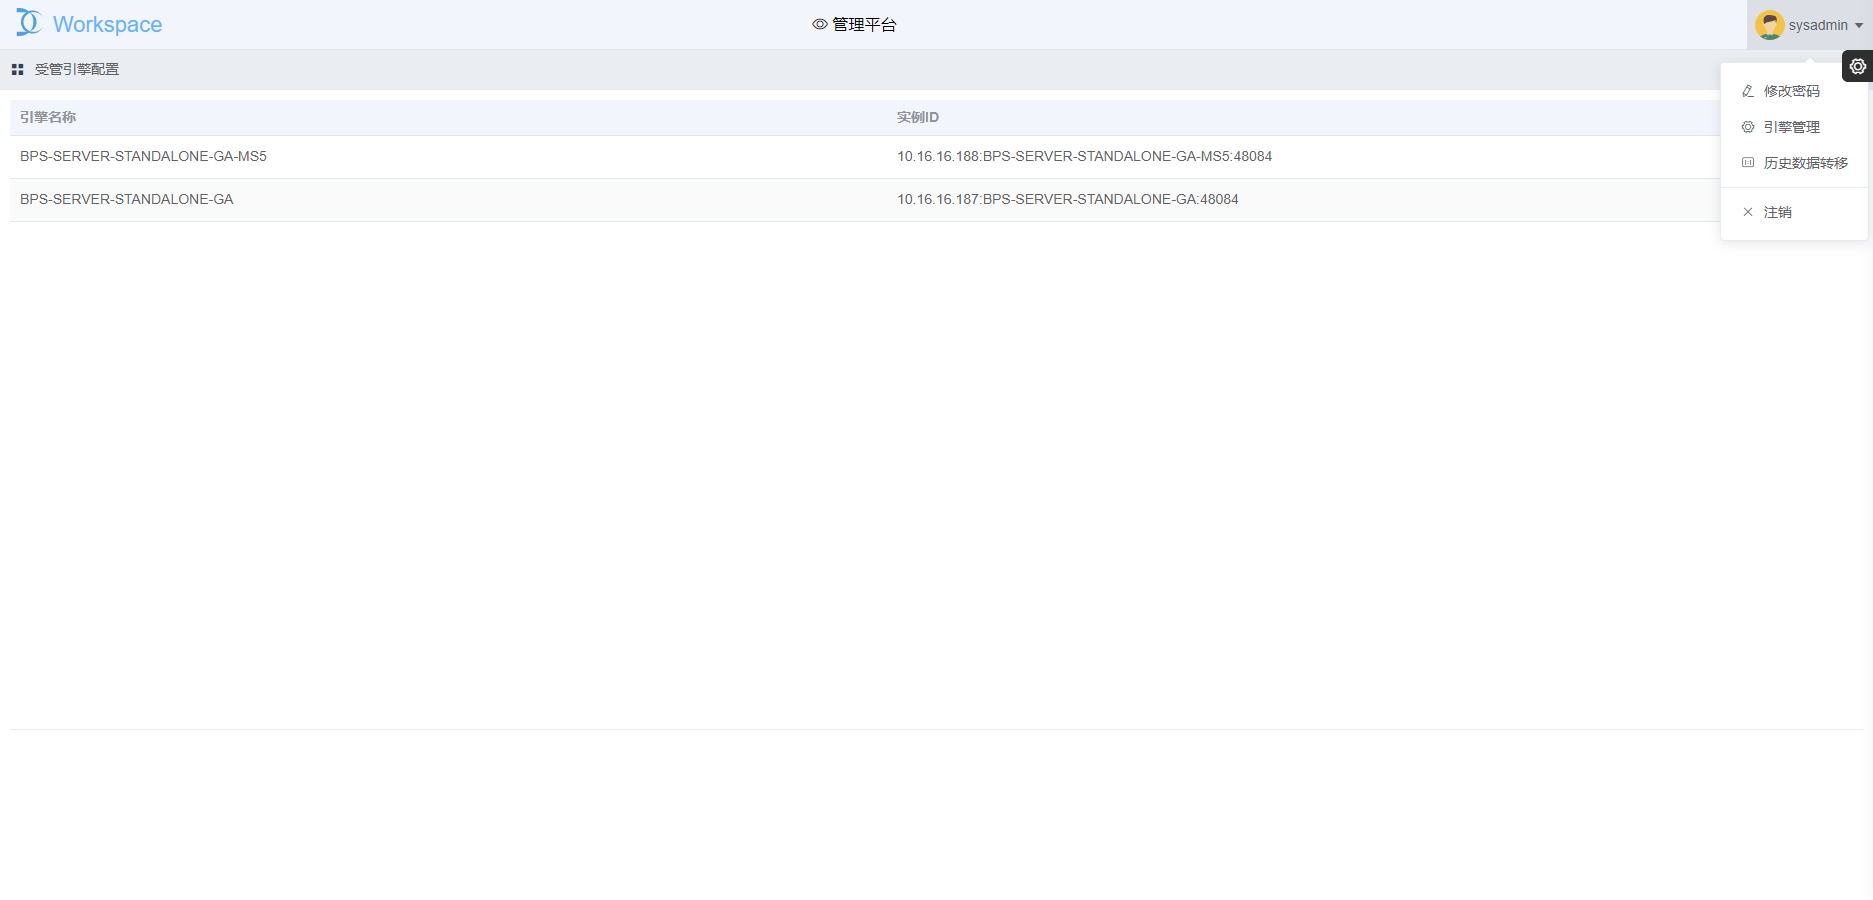Click the 实例ID column header

click(x=917, y=118)
